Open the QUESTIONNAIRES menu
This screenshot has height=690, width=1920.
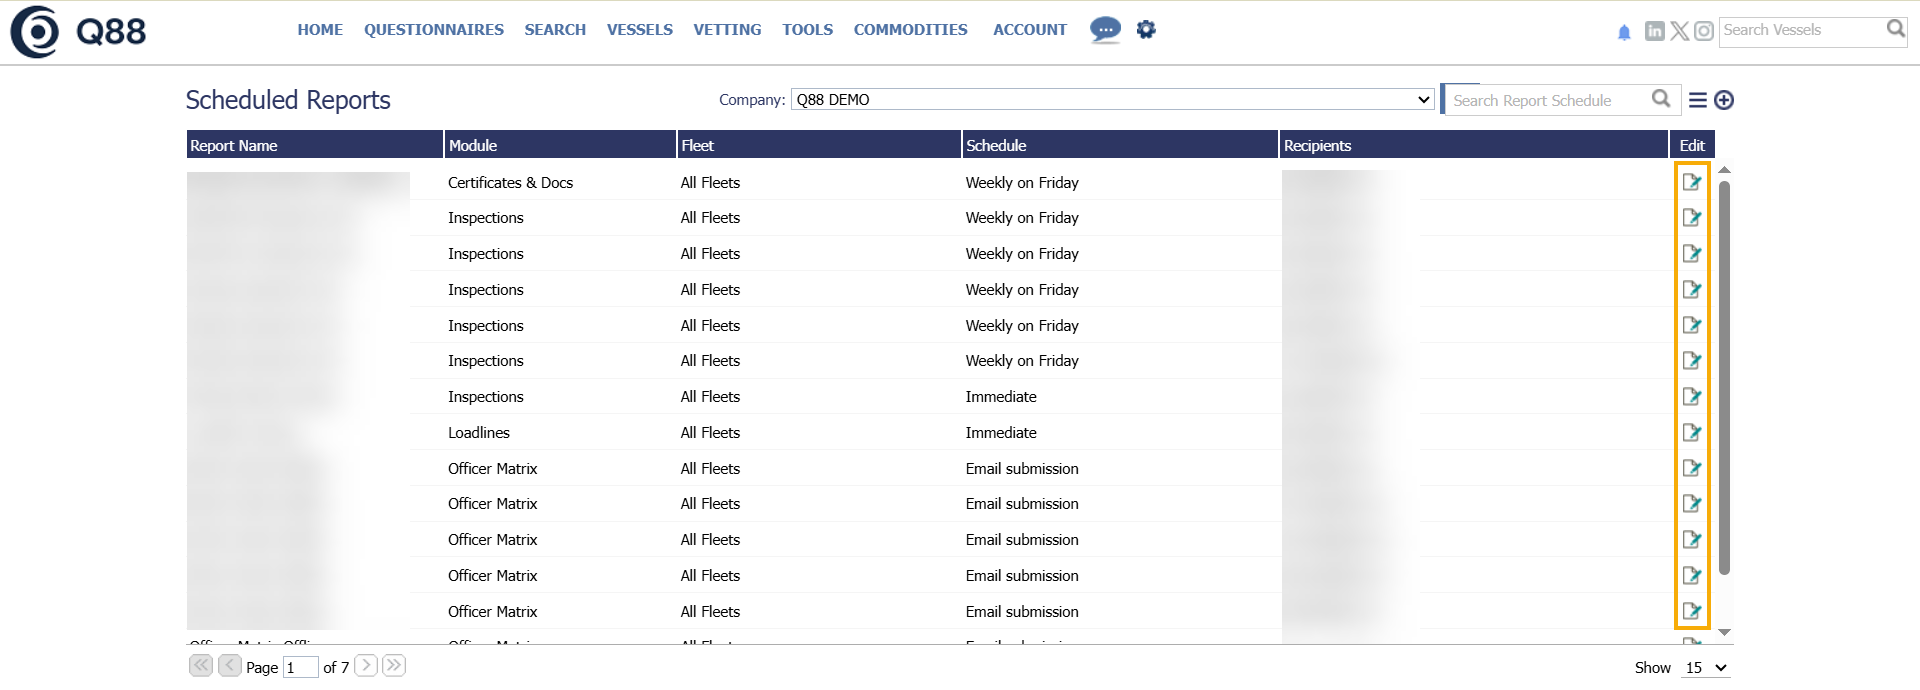[x=434, y=30]
